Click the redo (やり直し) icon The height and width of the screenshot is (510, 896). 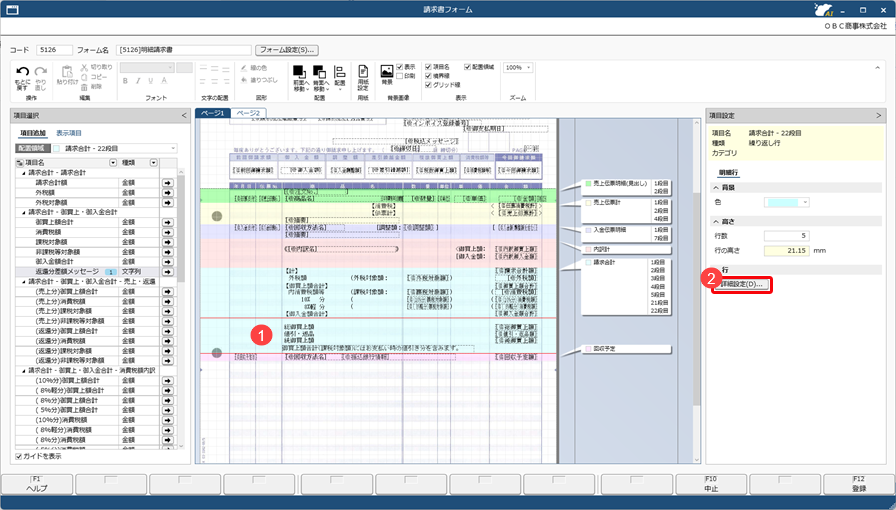point(41,71)
